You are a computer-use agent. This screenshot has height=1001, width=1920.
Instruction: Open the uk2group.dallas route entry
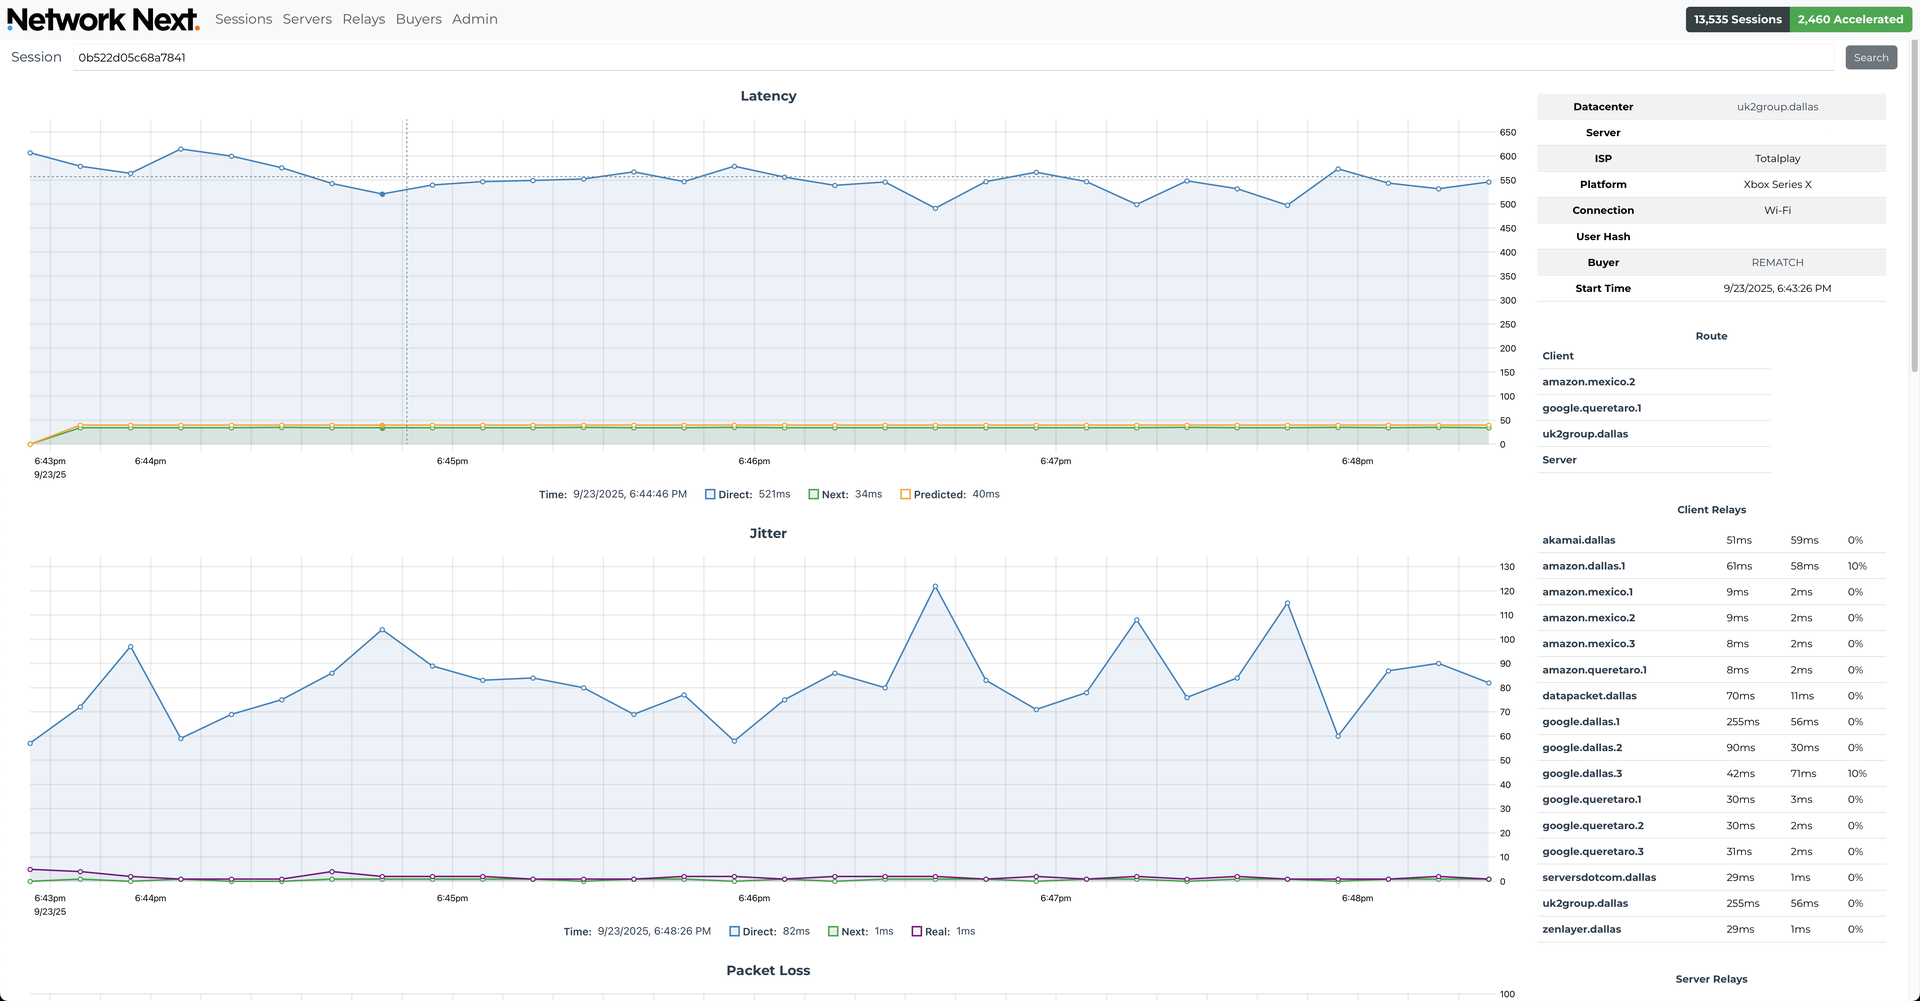pyautogui.click(x=1585, y=433)
